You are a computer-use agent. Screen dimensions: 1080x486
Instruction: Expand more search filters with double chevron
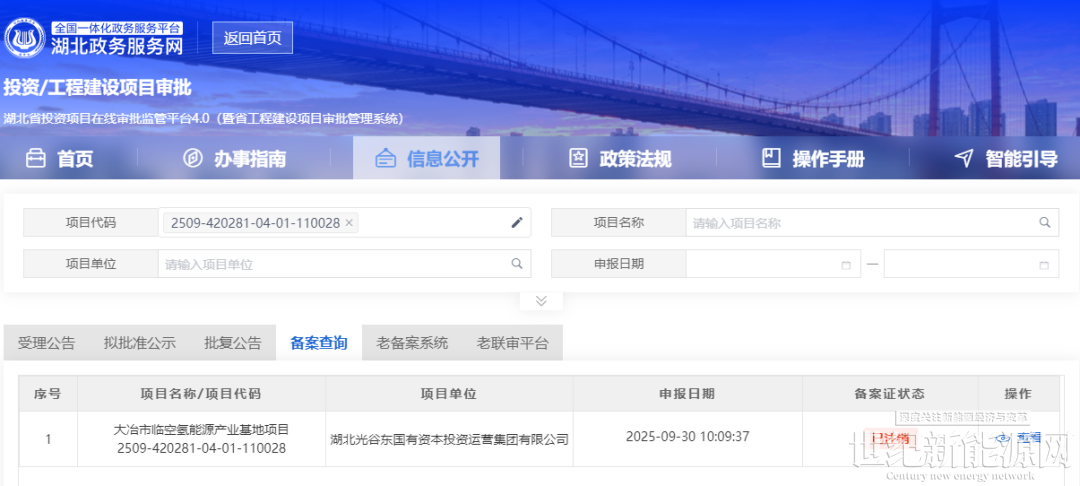(541, 301)
